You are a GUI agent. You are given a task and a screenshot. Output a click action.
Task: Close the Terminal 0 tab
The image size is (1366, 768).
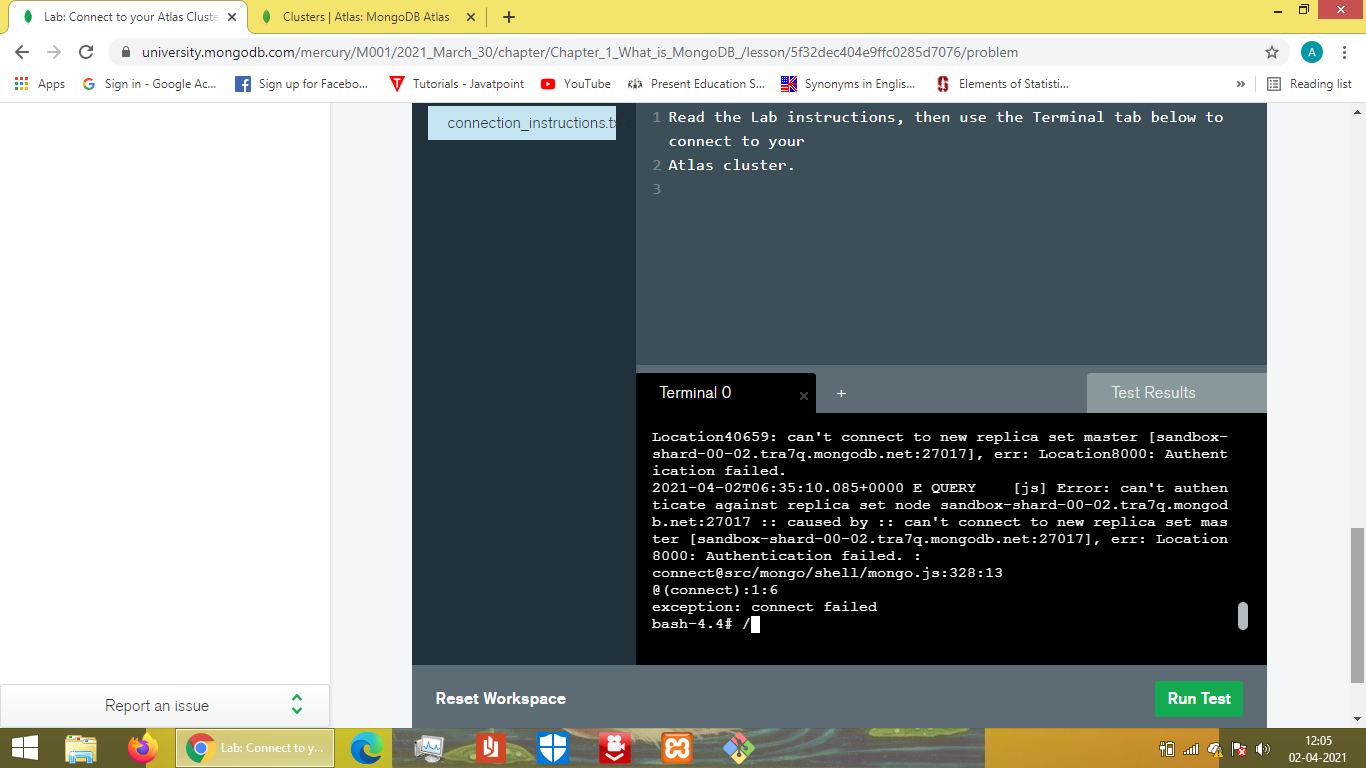point(803,396)
